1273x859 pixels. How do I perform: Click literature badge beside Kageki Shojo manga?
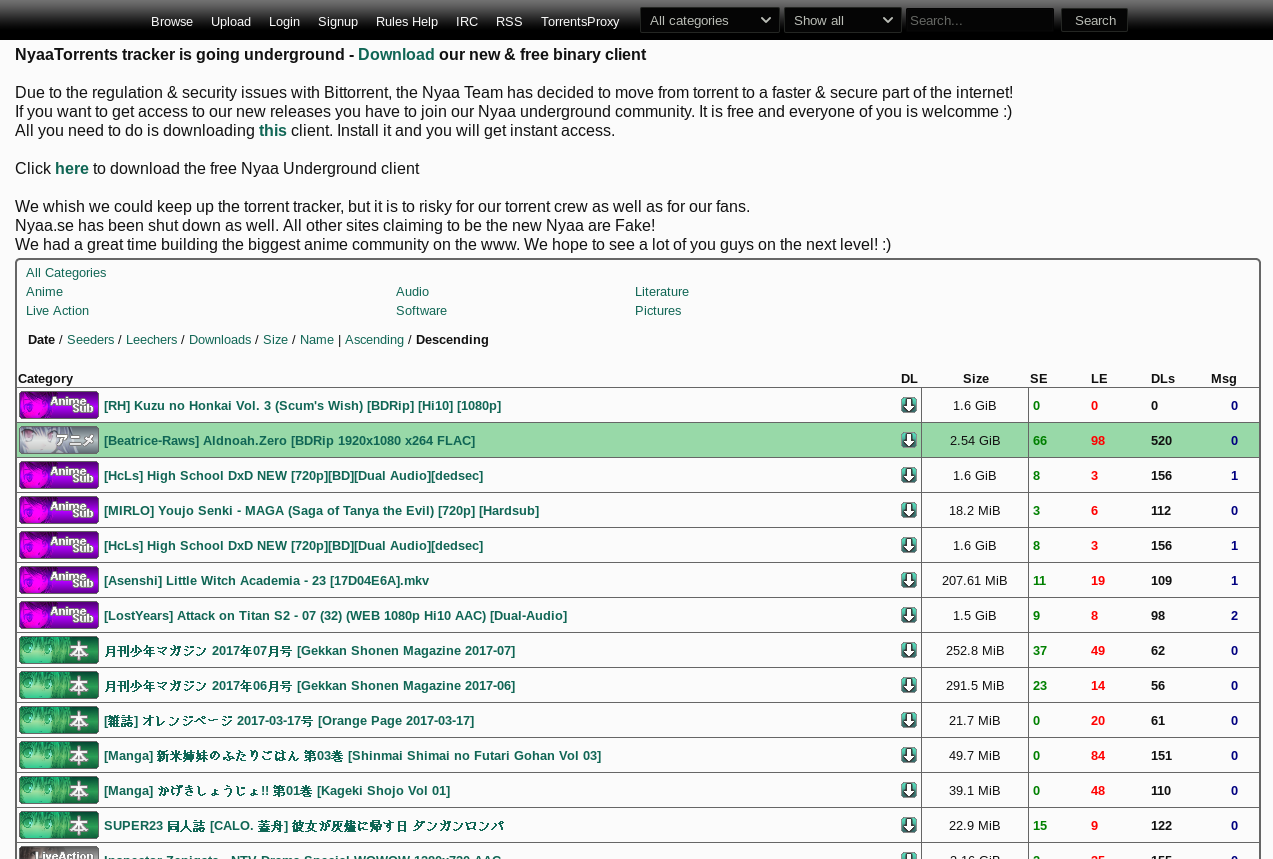point(59,790)
